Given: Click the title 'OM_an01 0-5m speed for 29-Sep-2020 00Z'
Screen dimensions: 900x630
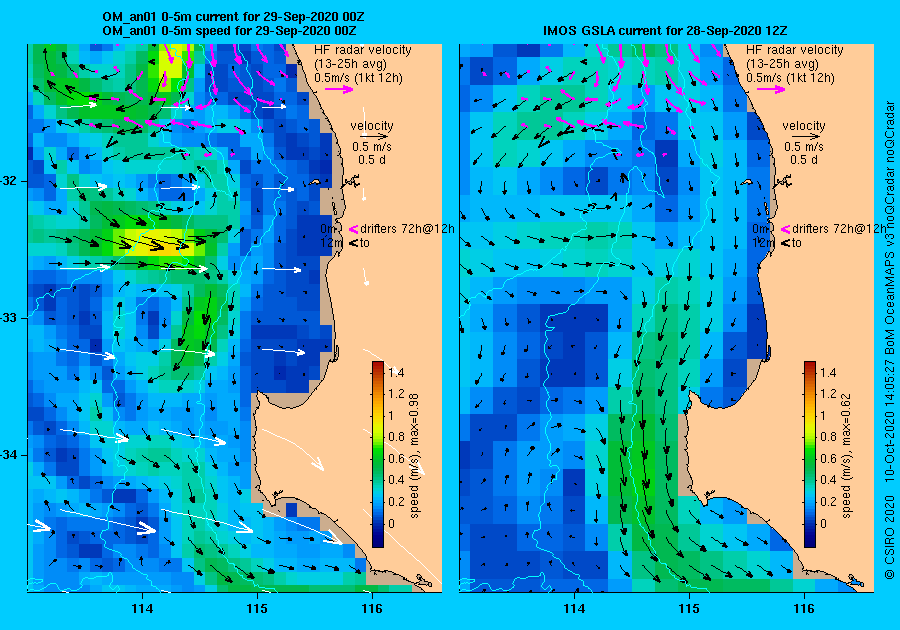Looking at the screenshot, I should tap(229, 30).
